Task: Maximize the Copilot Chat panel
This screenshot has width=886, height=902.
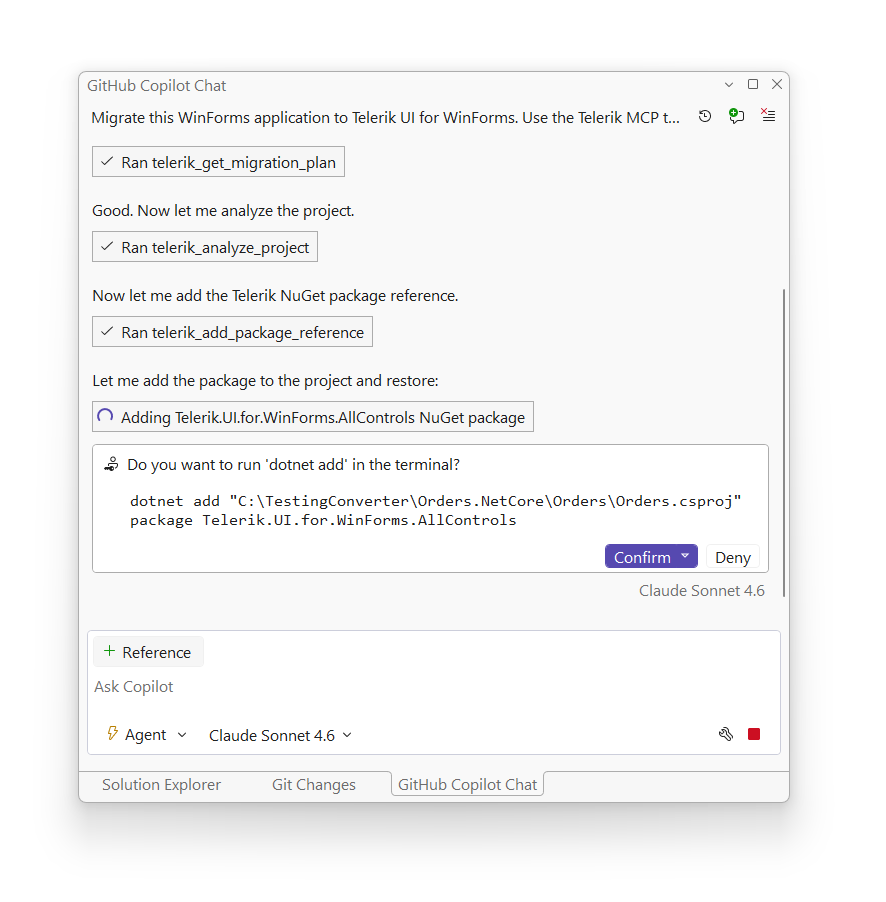Action: pos(753,85)
